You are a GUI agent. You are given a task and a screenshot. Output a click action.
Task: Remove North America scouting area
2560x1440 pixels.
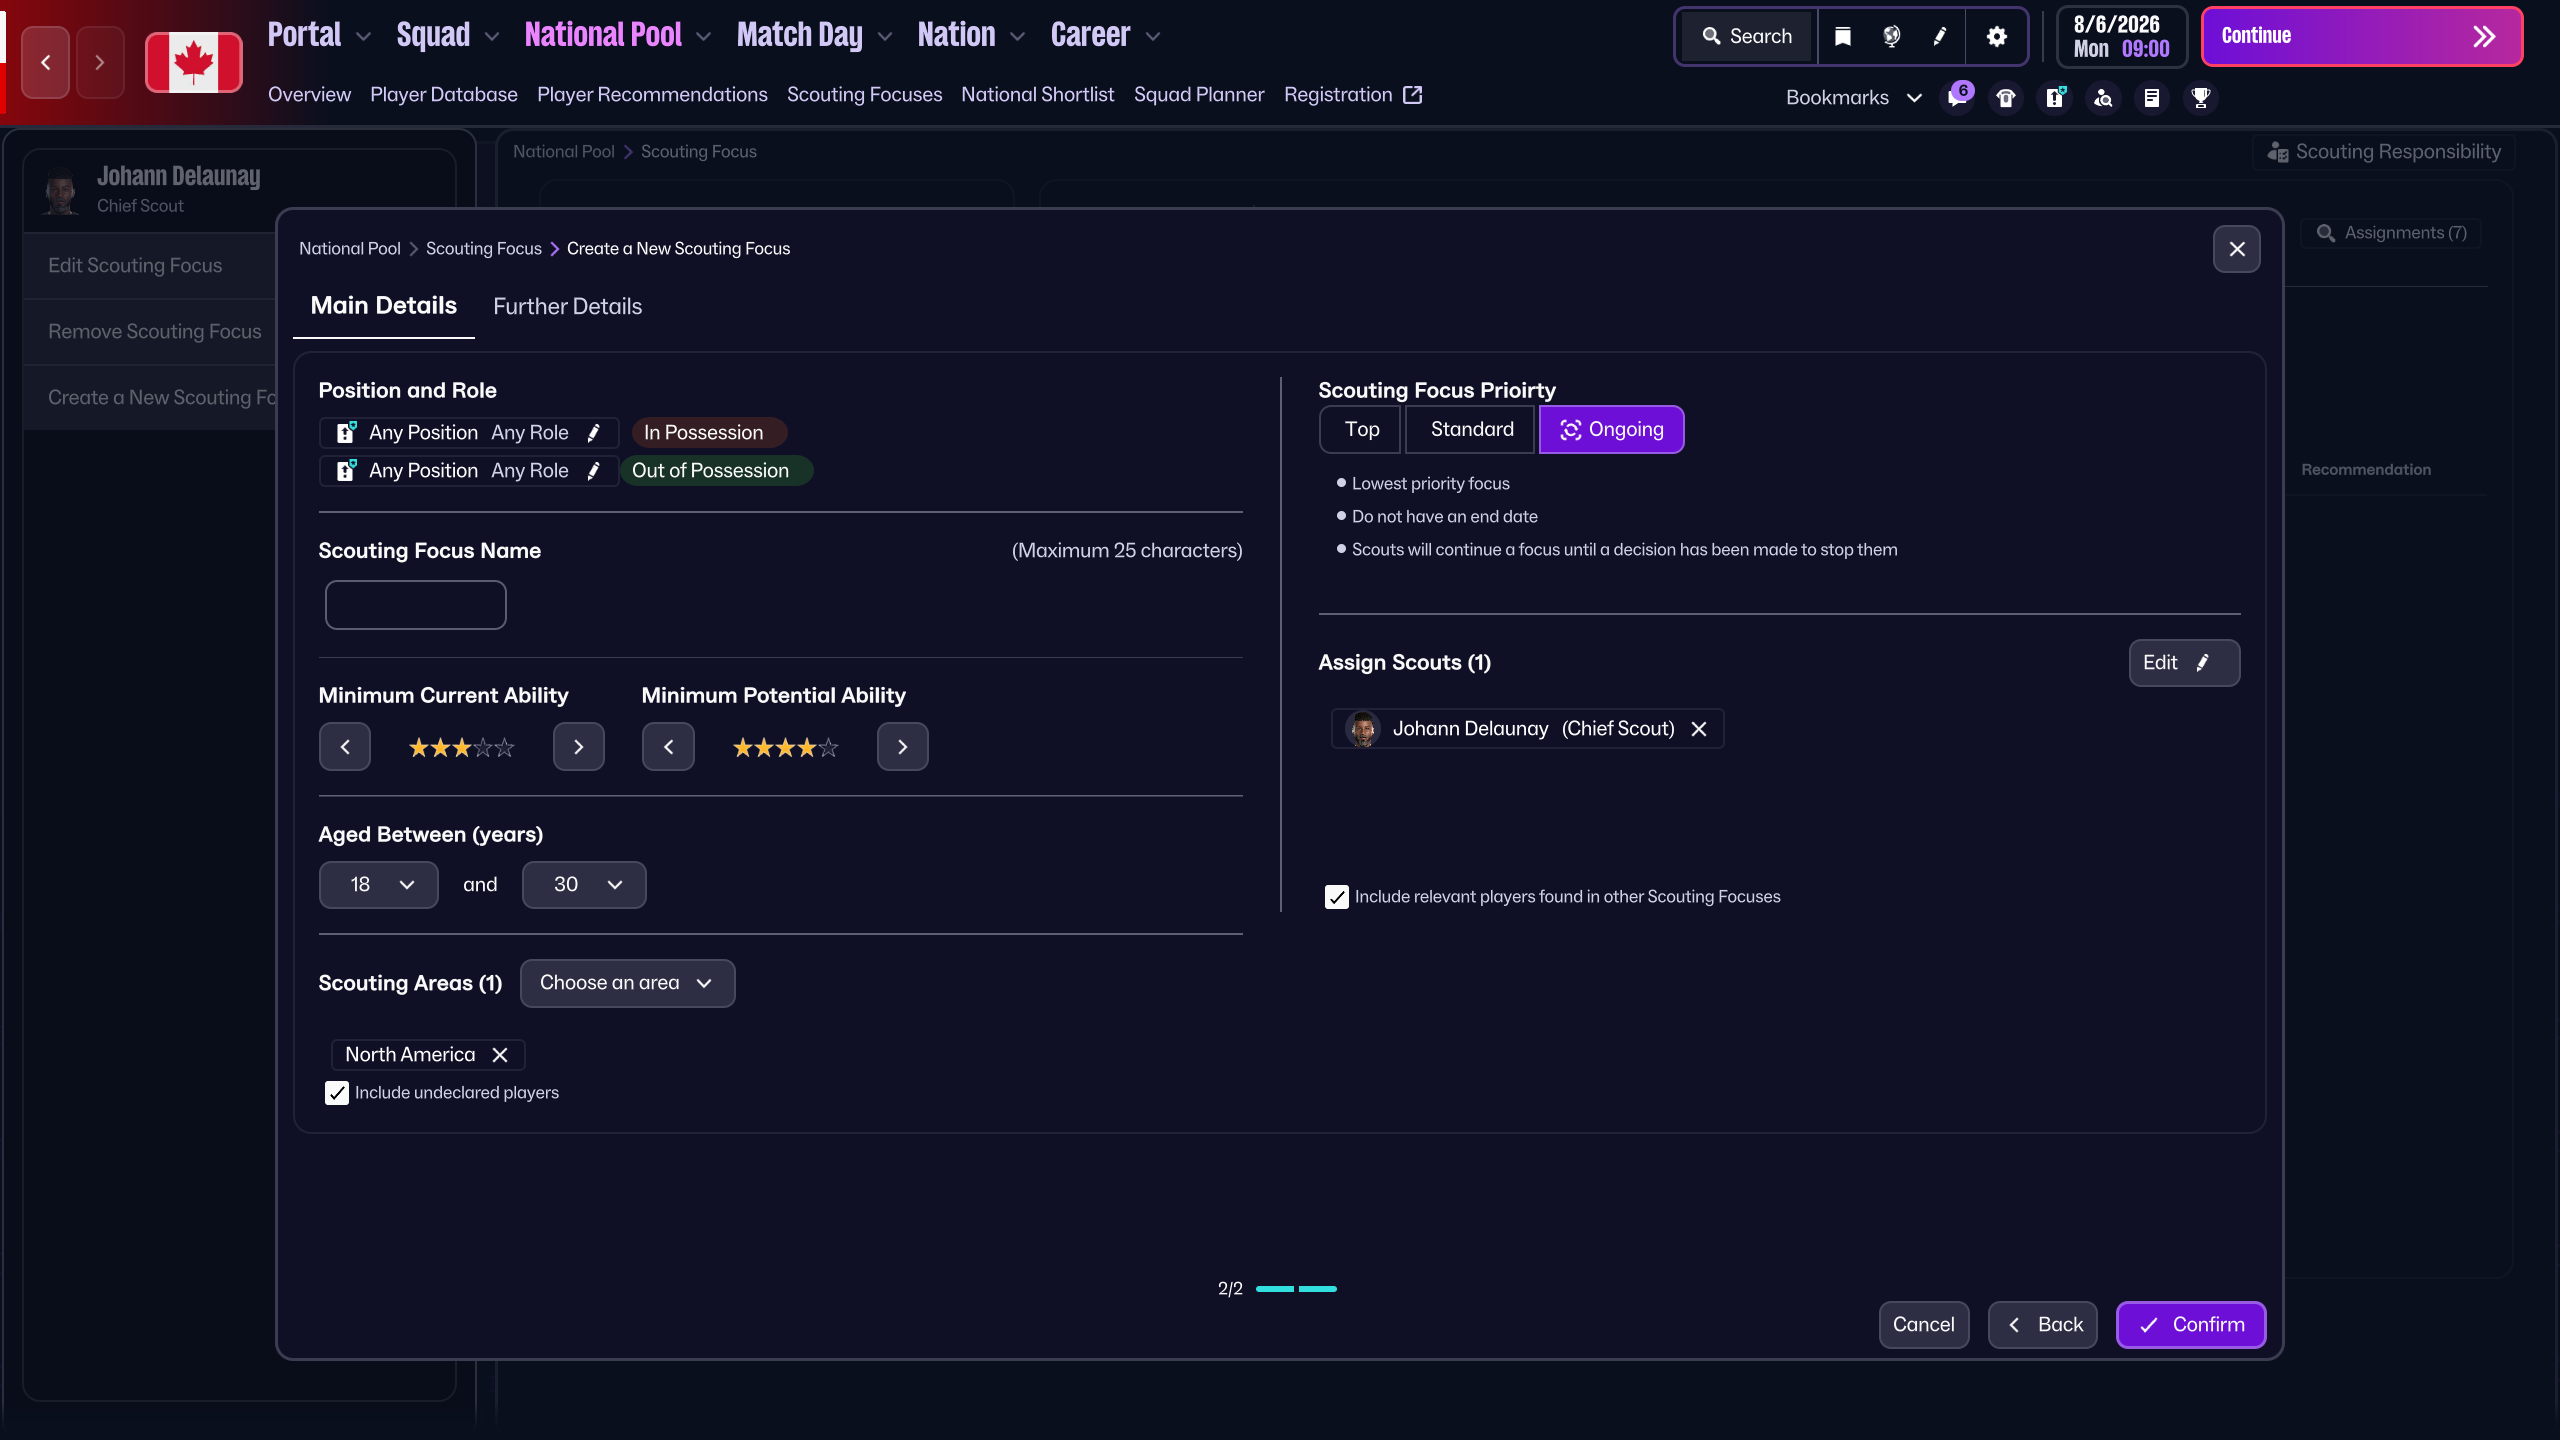(500, 1054)
